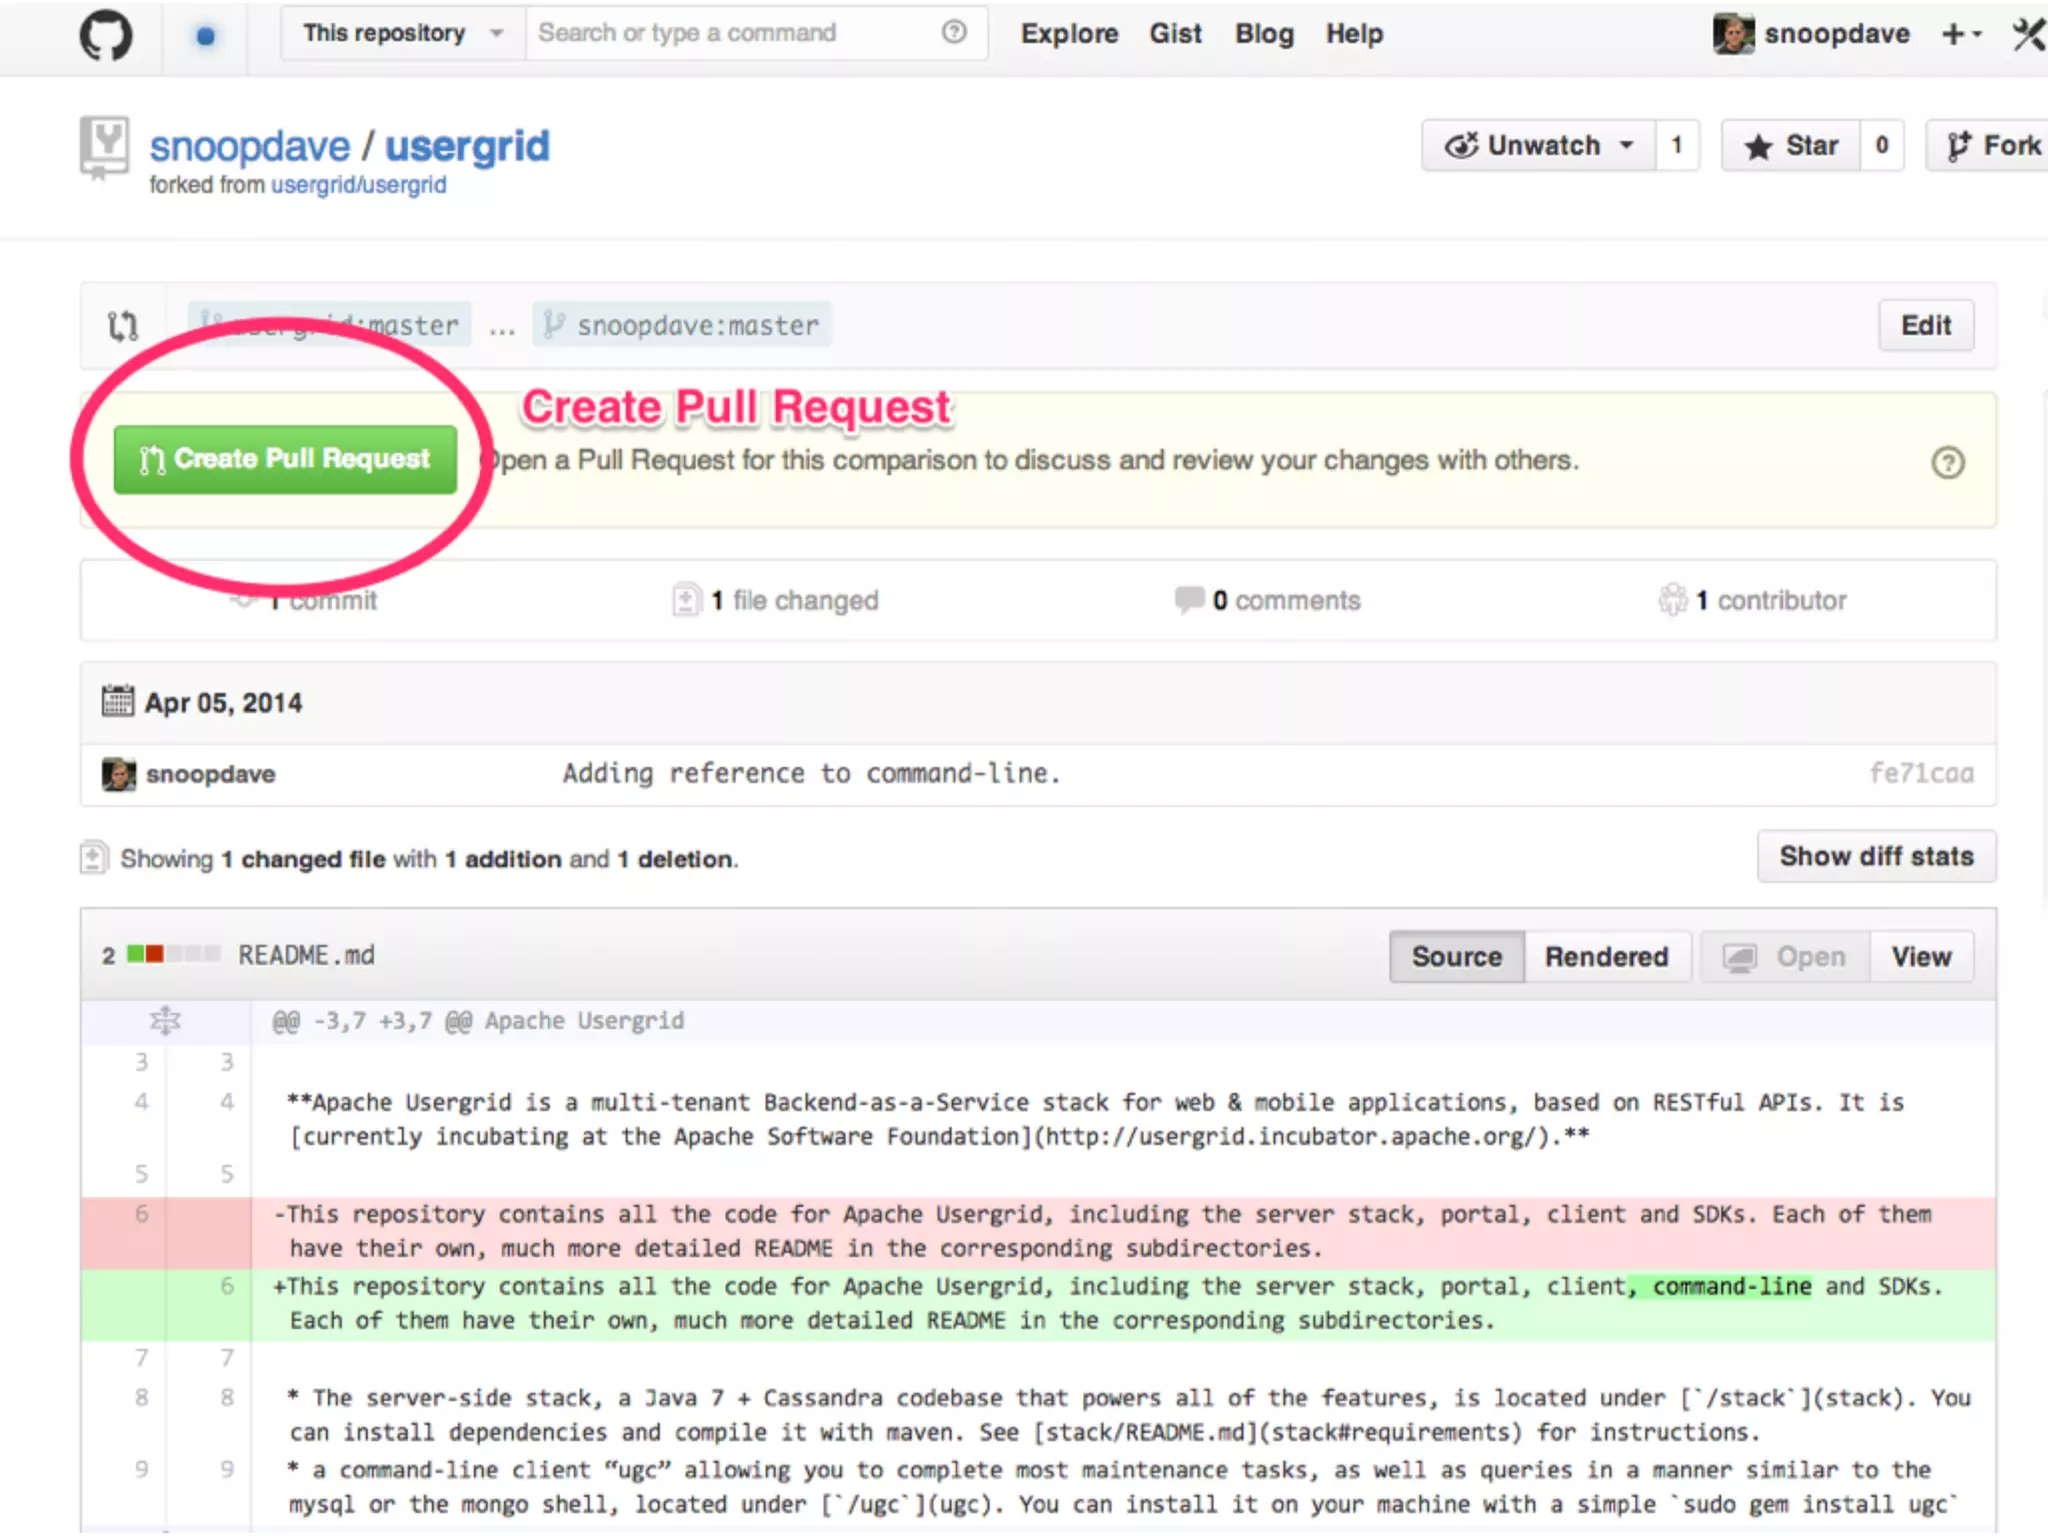
Task: Switch the diff to Rendered view
Action: pos(1606,956)
